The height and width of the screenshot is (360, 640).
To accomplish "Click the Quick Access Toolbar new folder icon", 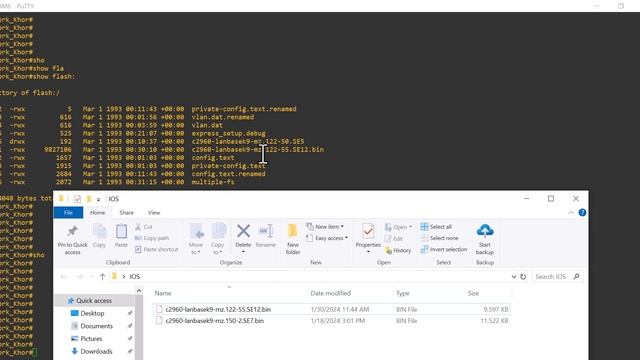I will (x=89, y=199).
